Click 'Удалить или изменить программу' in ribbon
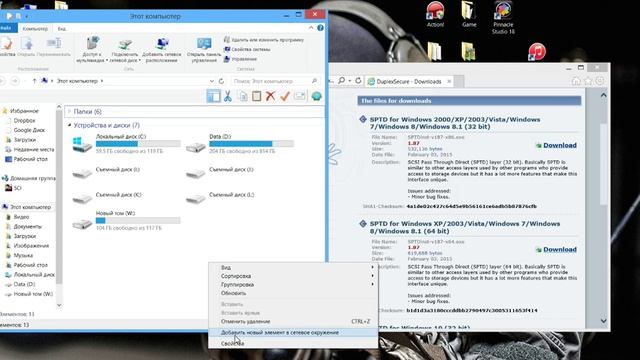The height and width of the screenshot is (360, 640). pyautogui.click(x=264, y=40)
